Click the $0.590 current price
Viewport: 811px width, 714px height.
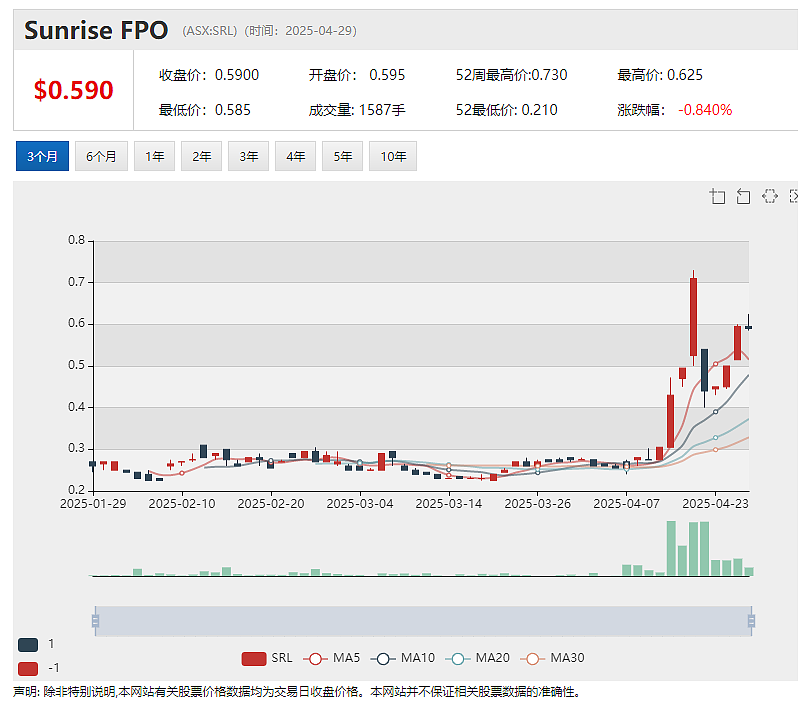tap(73, 90)
